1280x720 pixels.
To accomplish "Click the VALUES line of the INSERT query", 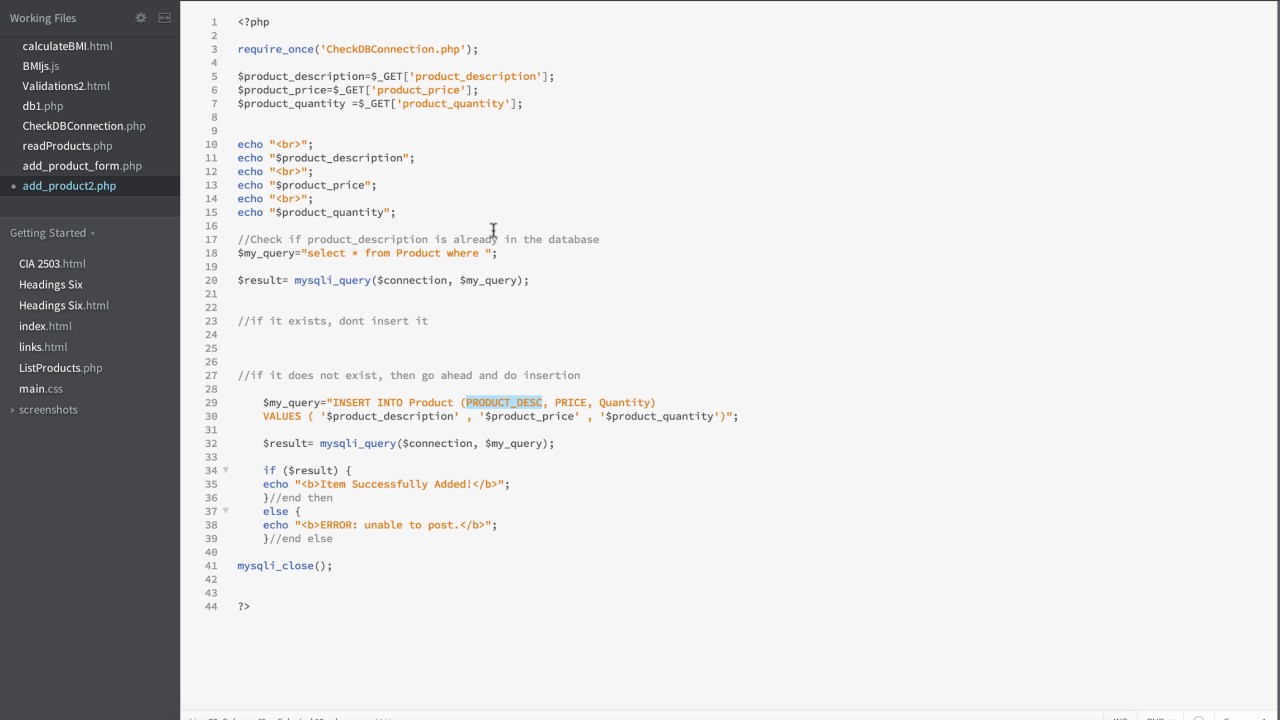I will tap(501, 416).
